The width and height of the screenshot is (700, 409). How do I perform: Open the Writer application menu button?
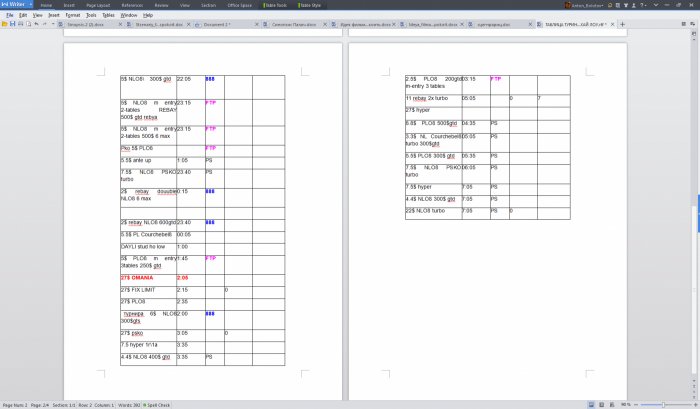[17, 4]
